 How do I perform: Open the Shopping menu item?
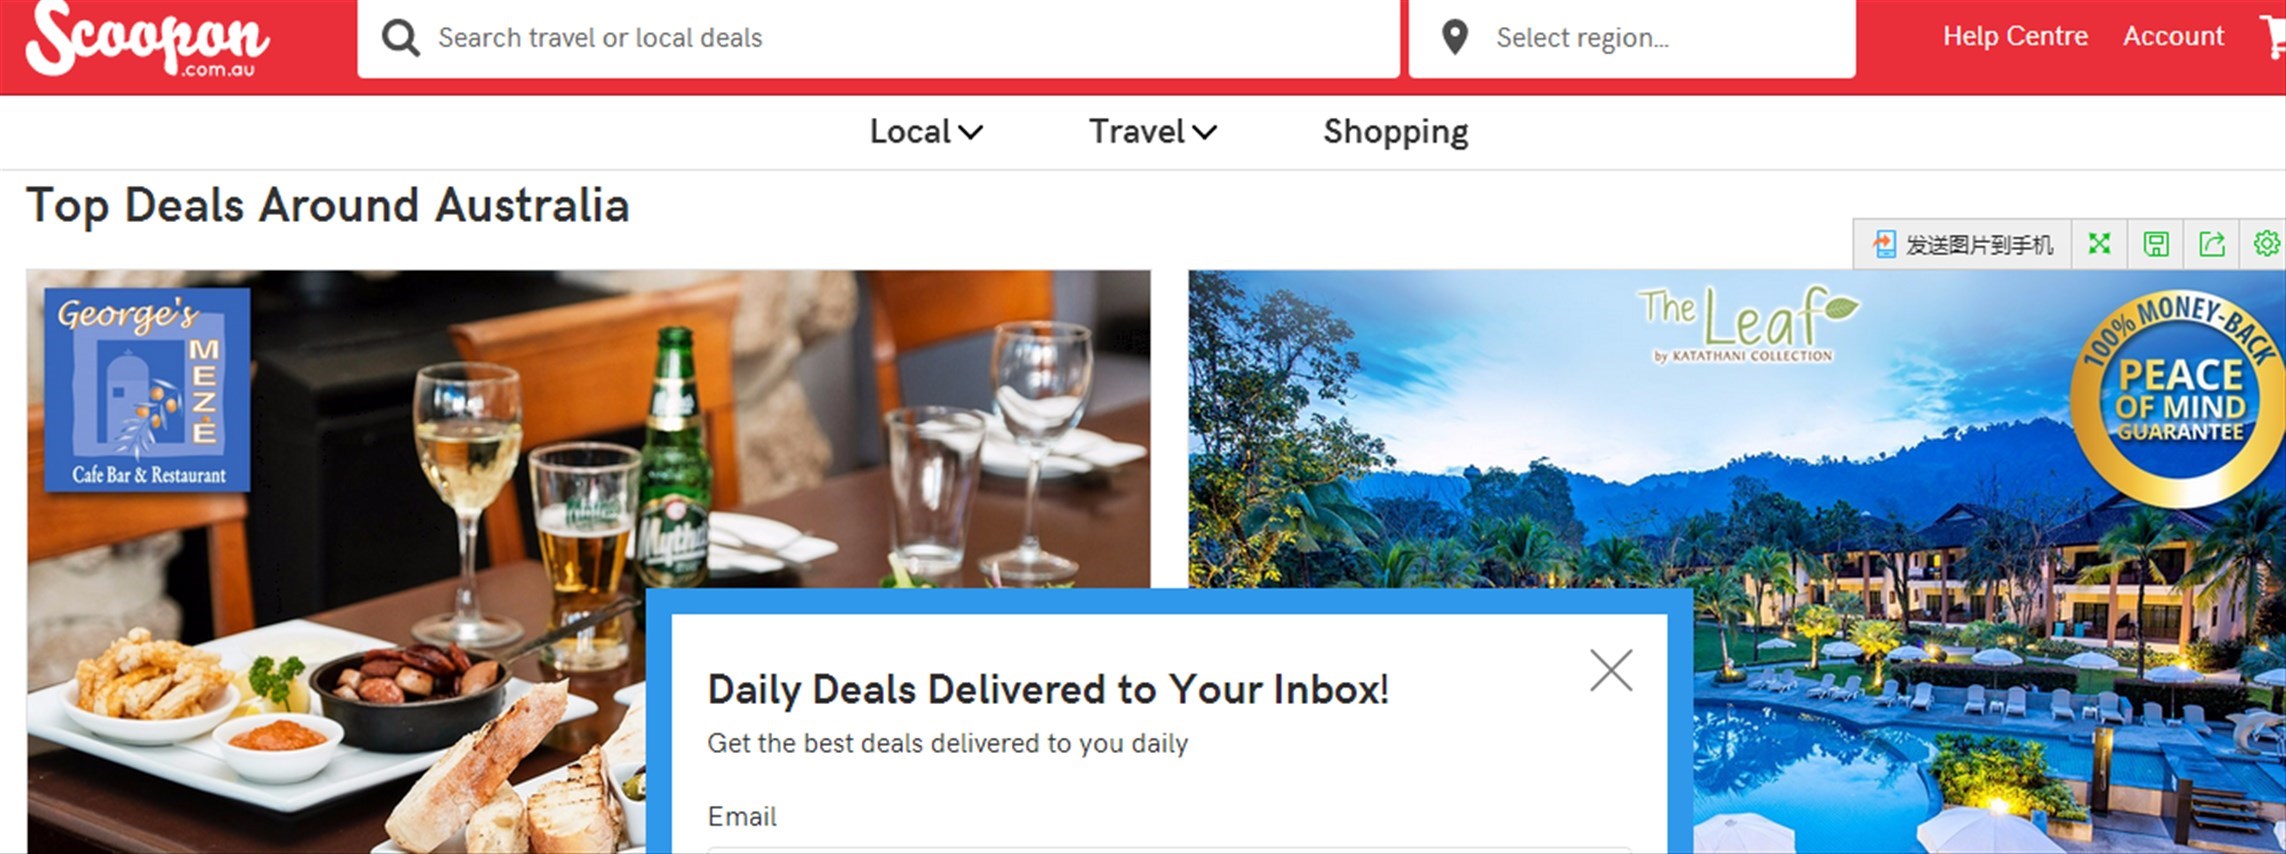tap(1396, 132)
